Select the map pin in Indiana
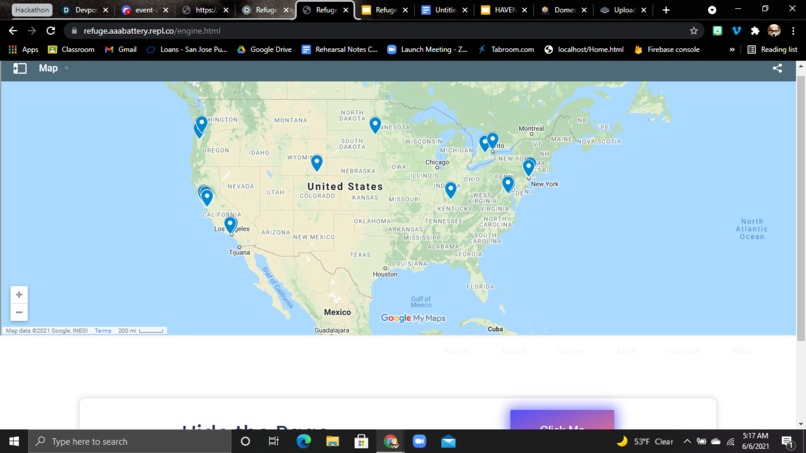This screenshot has width=806, height=453. coord(450,190)
